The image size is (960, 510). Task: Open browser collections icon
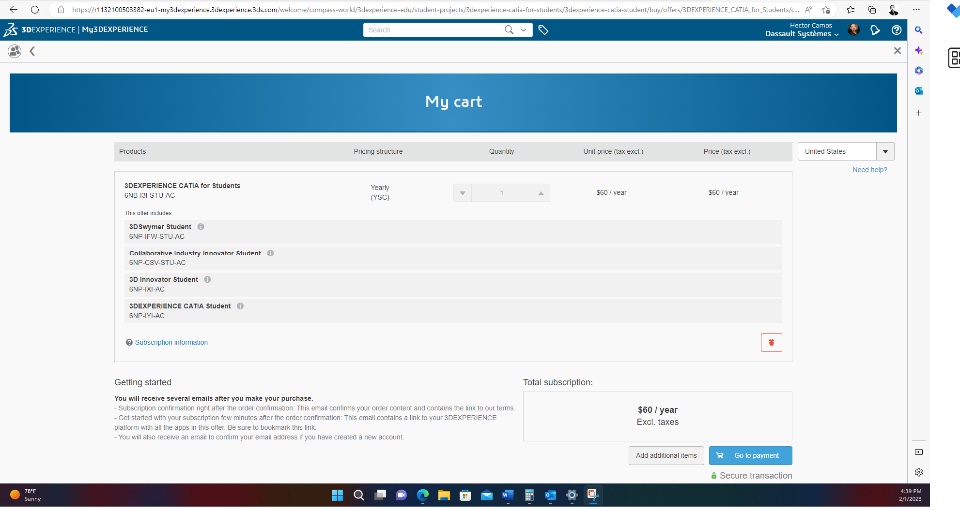coord(872,10)
